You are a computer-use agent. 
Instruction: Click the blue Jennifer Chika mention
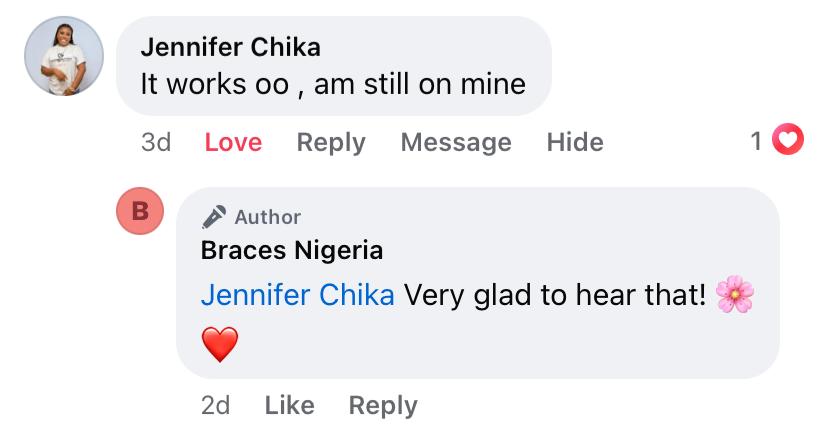pos(298,296)
